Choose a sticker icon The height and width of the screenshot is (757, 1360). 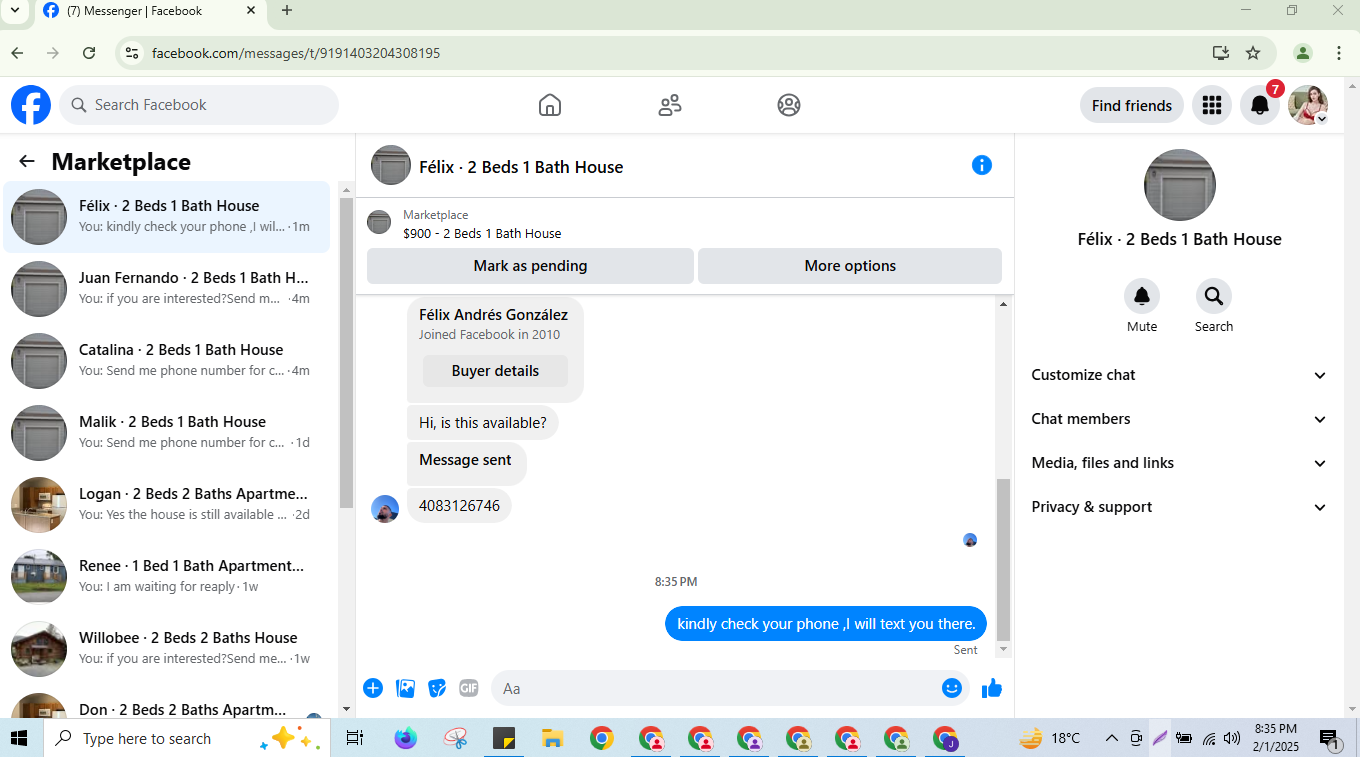(437, 688)
